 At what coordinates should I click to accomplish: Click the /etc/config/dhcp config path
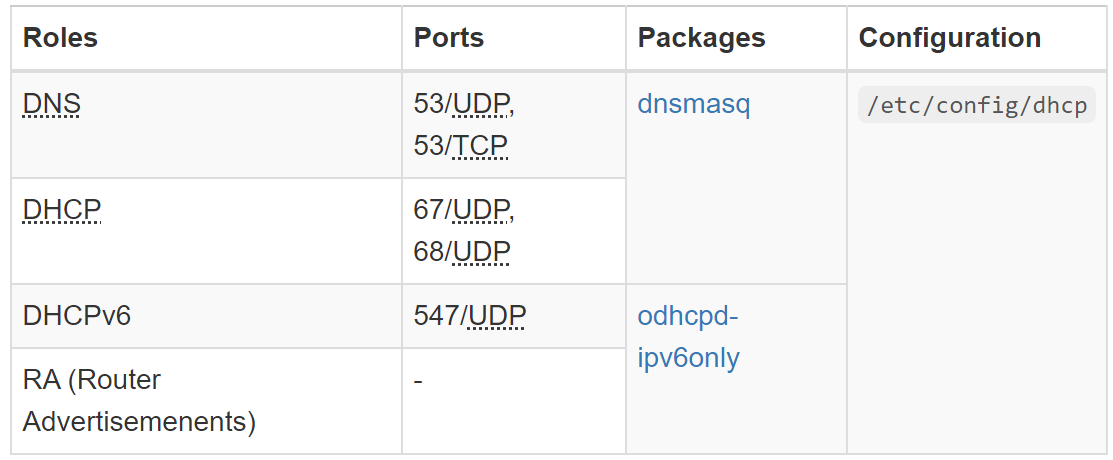pos(976,106)
